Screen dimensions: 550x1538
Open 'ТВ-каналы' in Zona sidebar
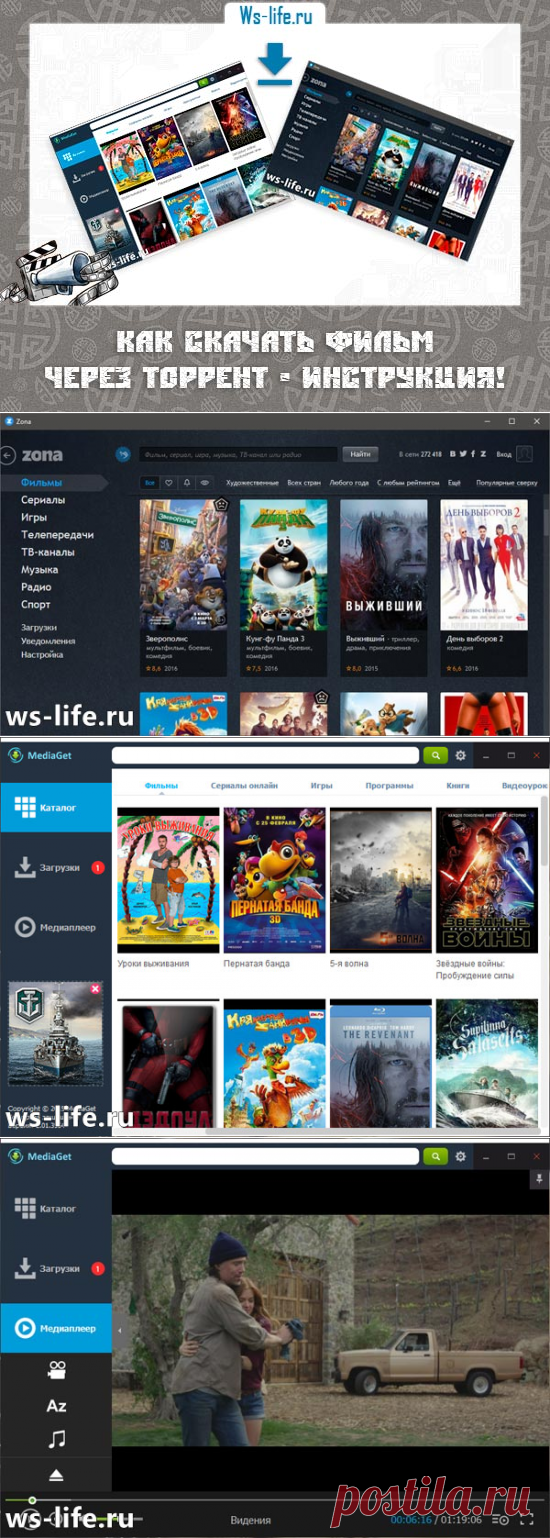(48, 552)
